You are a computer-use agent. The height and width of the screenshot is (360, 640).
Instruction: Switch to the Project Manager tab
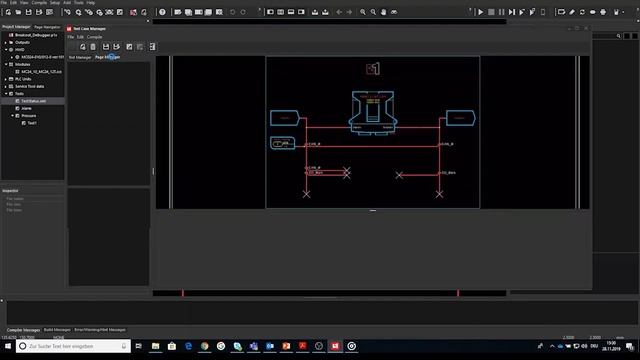(16, 27)
